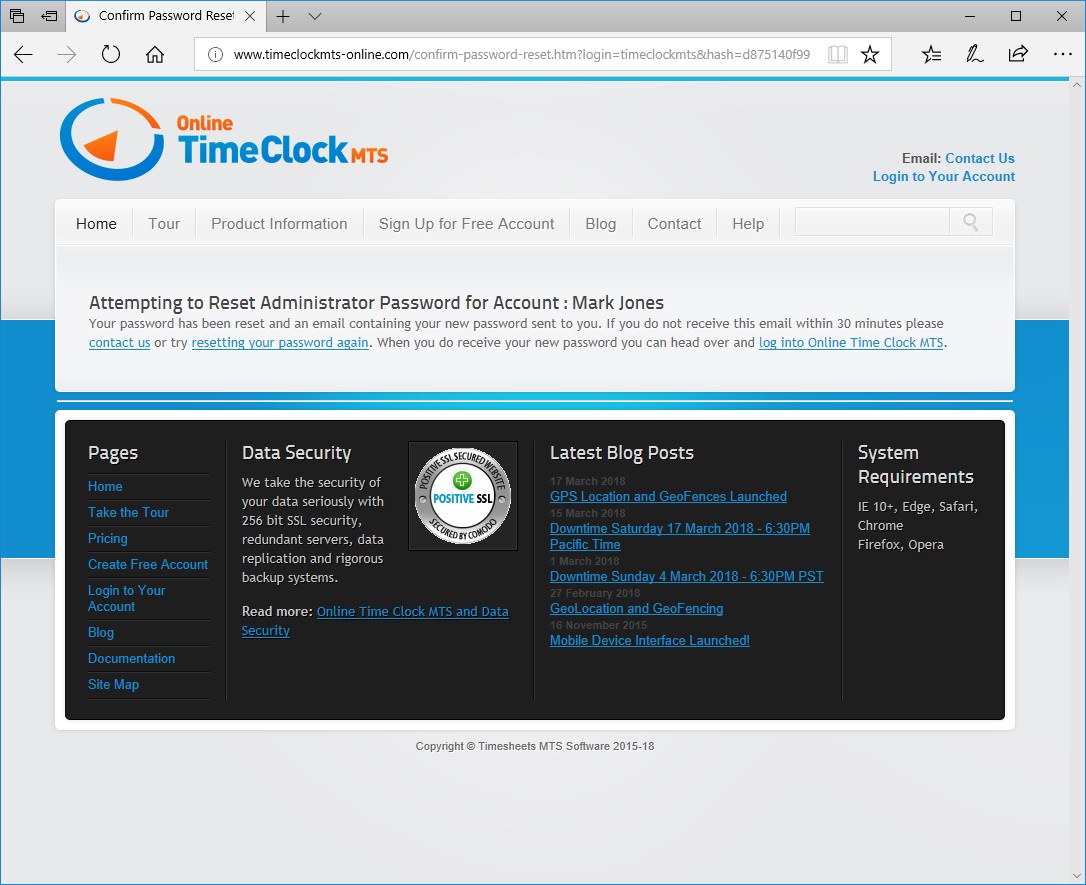Click the site search magnifier icon
1086x885 pixels.
point(970,222)
